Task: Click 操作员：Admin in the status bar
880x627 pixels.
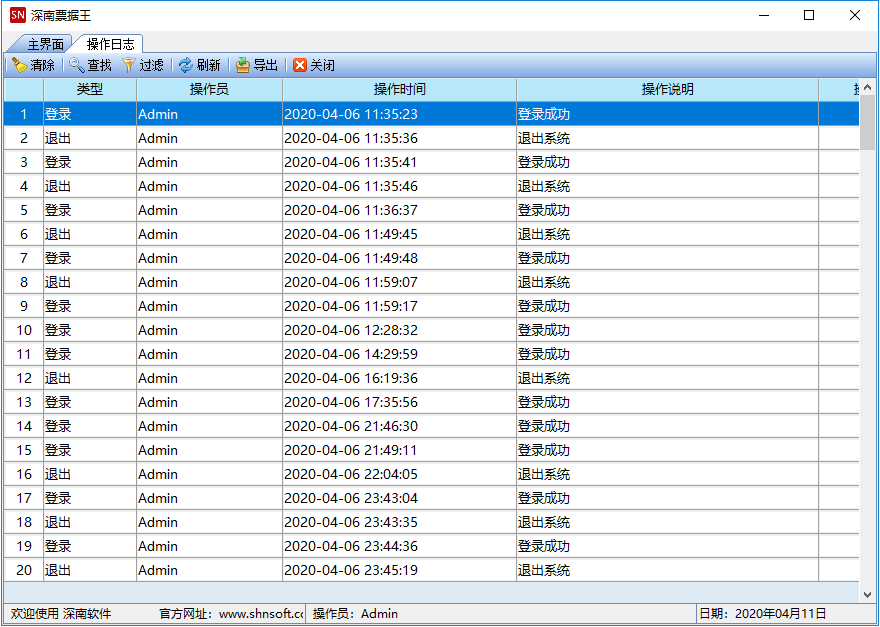Action: (x=355, y=614)
